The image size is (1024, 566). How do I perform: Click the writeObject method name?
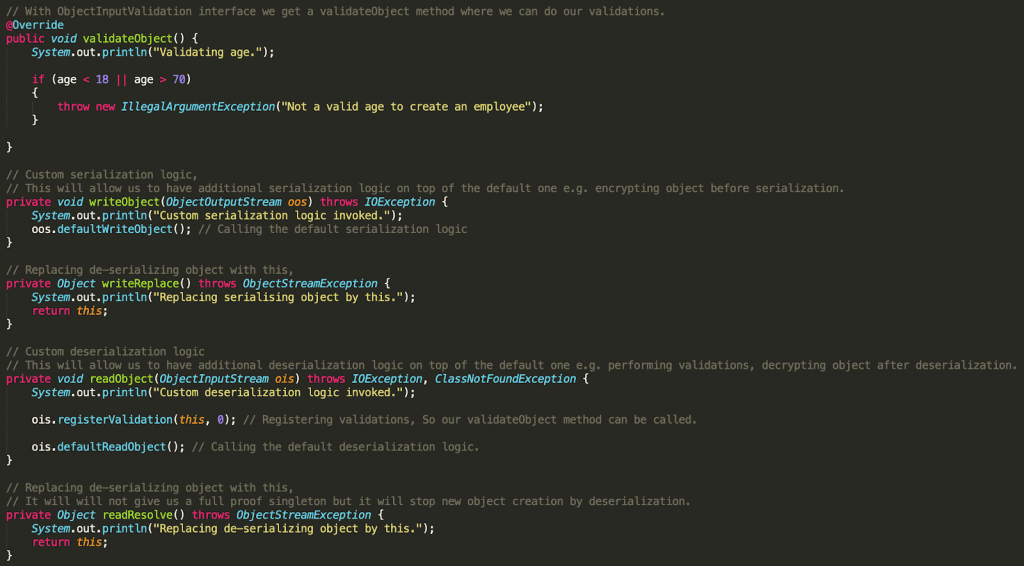(124, 202)
